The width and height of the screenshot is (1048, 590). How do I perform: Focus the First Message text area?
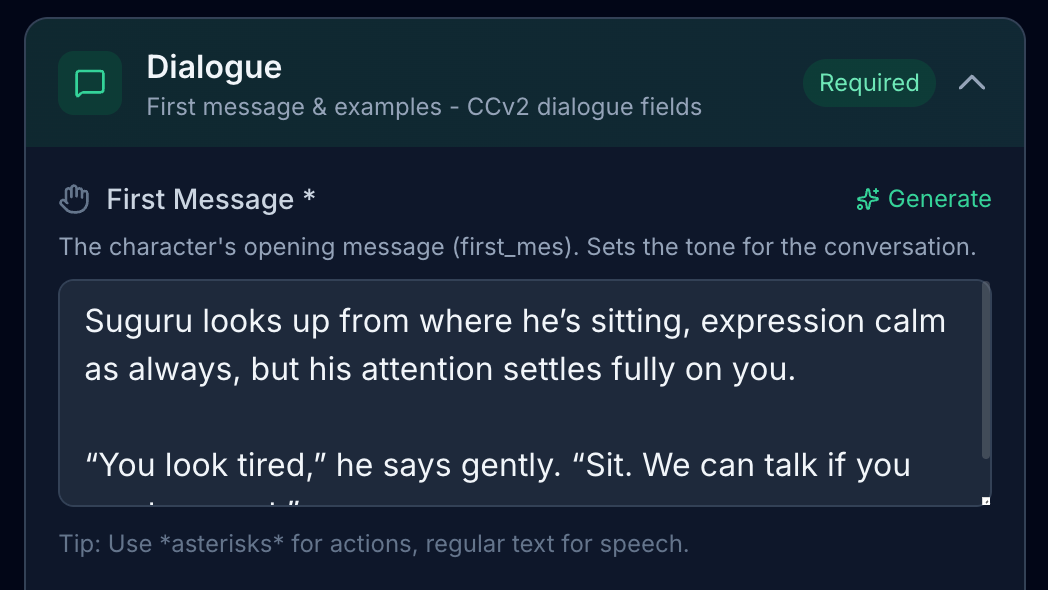click(x=520, y=418)
